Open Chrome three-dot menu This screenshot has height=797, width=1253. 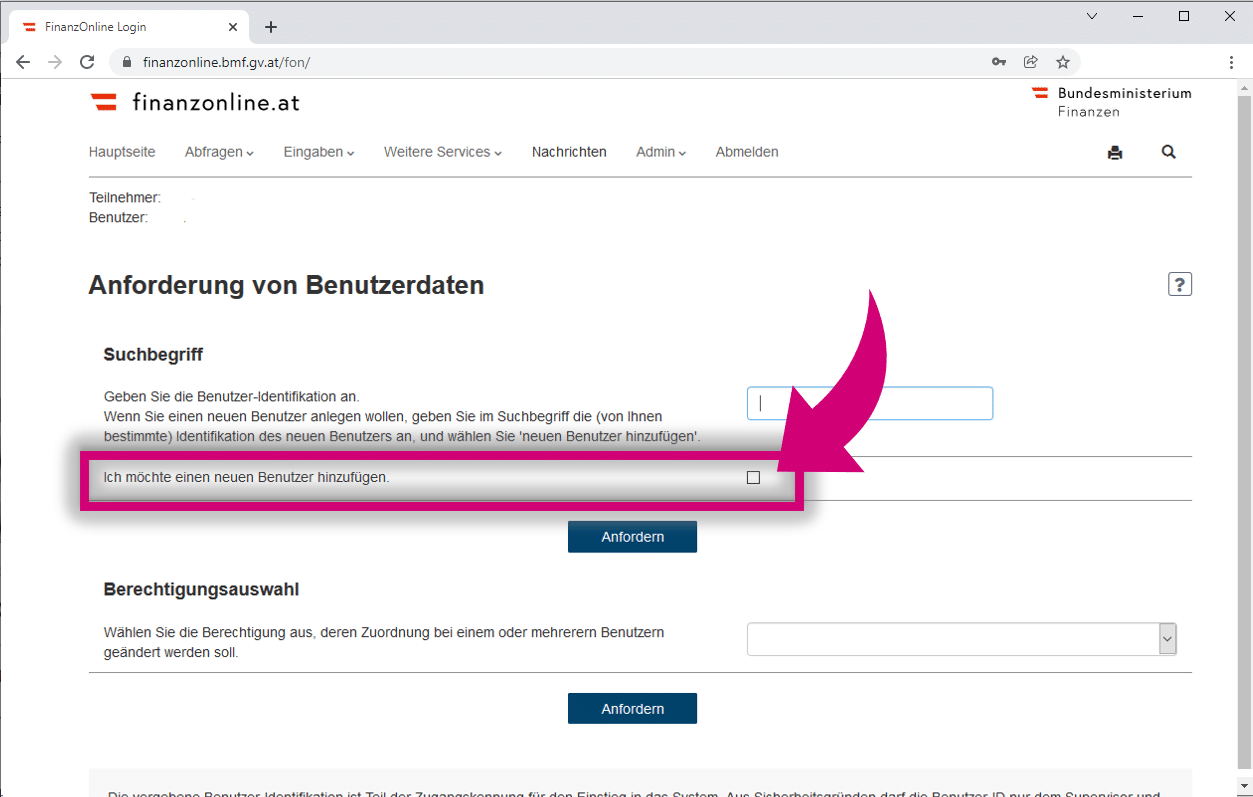pyautogui.click(x=1232, y=62)
